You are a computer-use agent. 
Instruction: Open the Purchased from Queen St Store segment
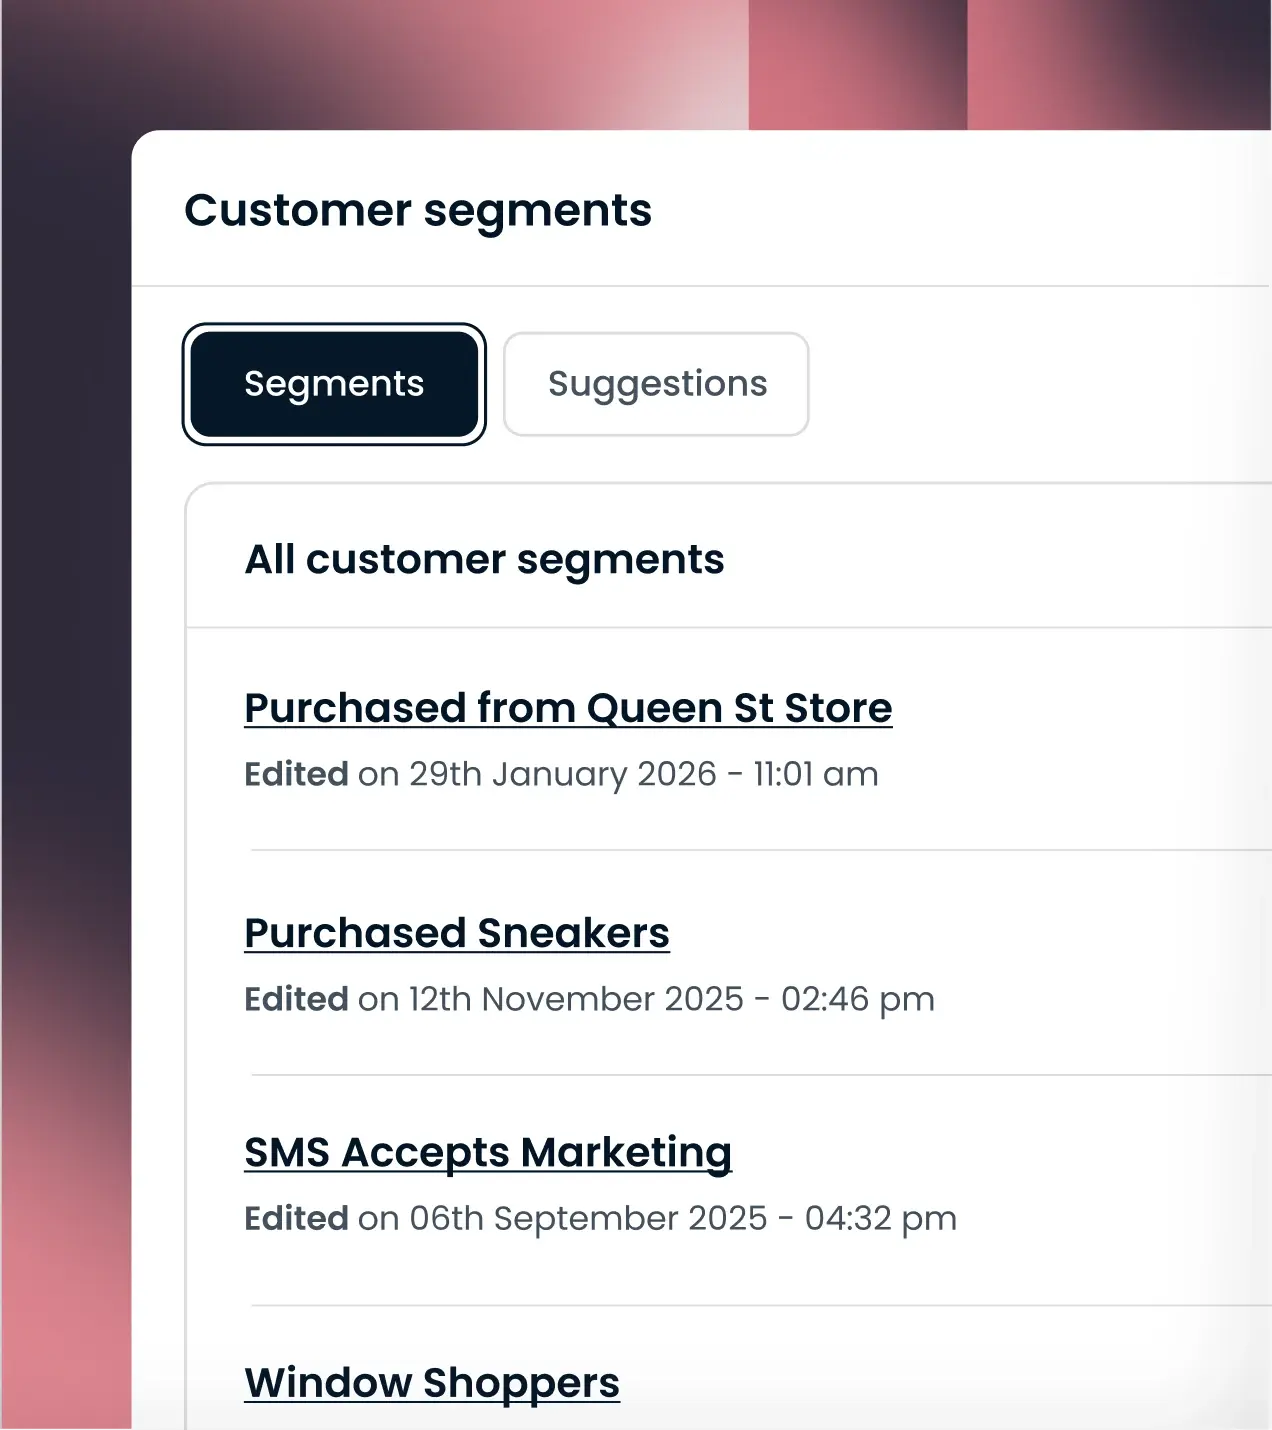coord(568,708)
